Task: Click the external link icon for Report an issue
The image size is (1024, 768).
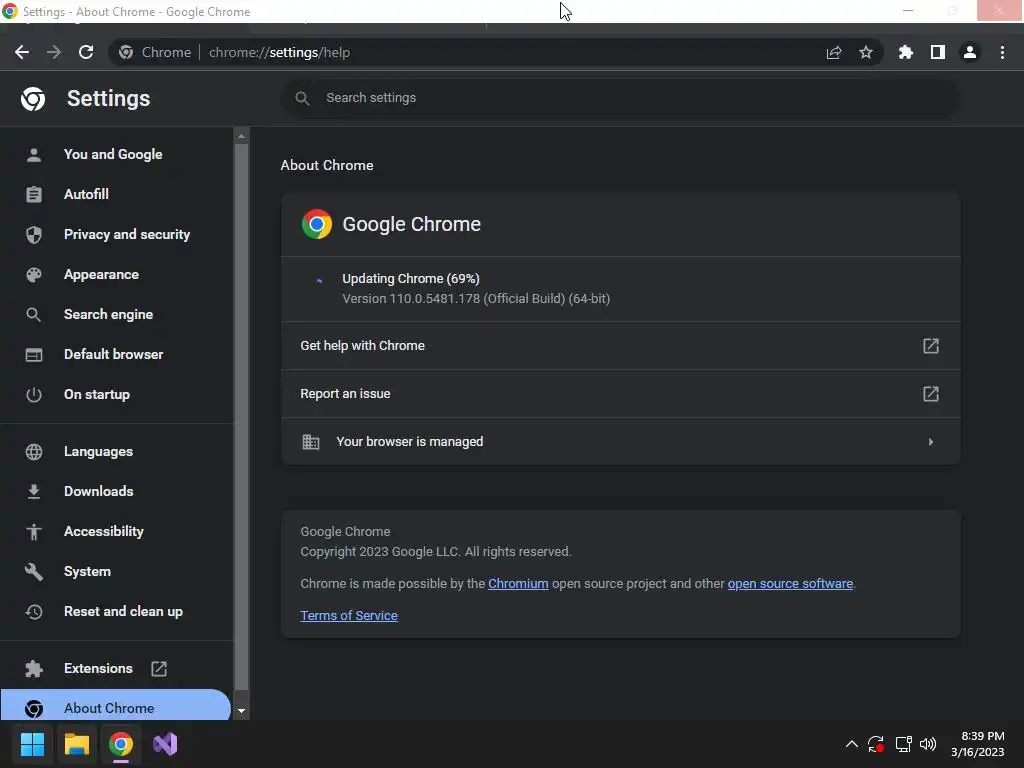Action: pos(931,394)
